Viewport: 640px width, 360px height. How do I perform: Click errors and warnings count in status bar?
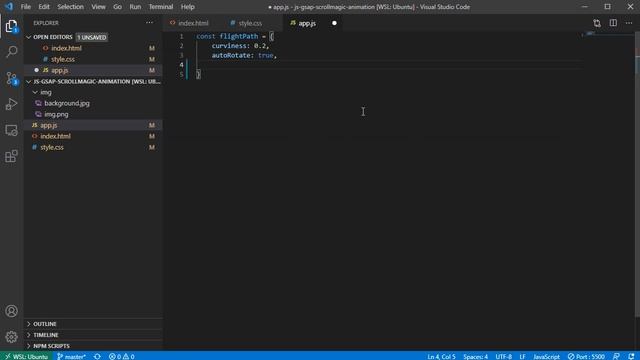coord(122,356)
